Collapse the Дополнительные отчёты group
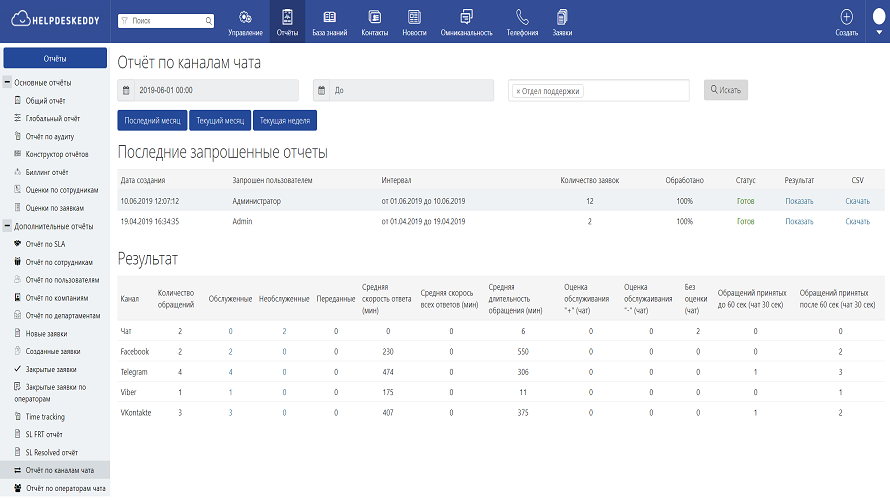The width and height of the screenshot is (890, 500). [8, 226]
